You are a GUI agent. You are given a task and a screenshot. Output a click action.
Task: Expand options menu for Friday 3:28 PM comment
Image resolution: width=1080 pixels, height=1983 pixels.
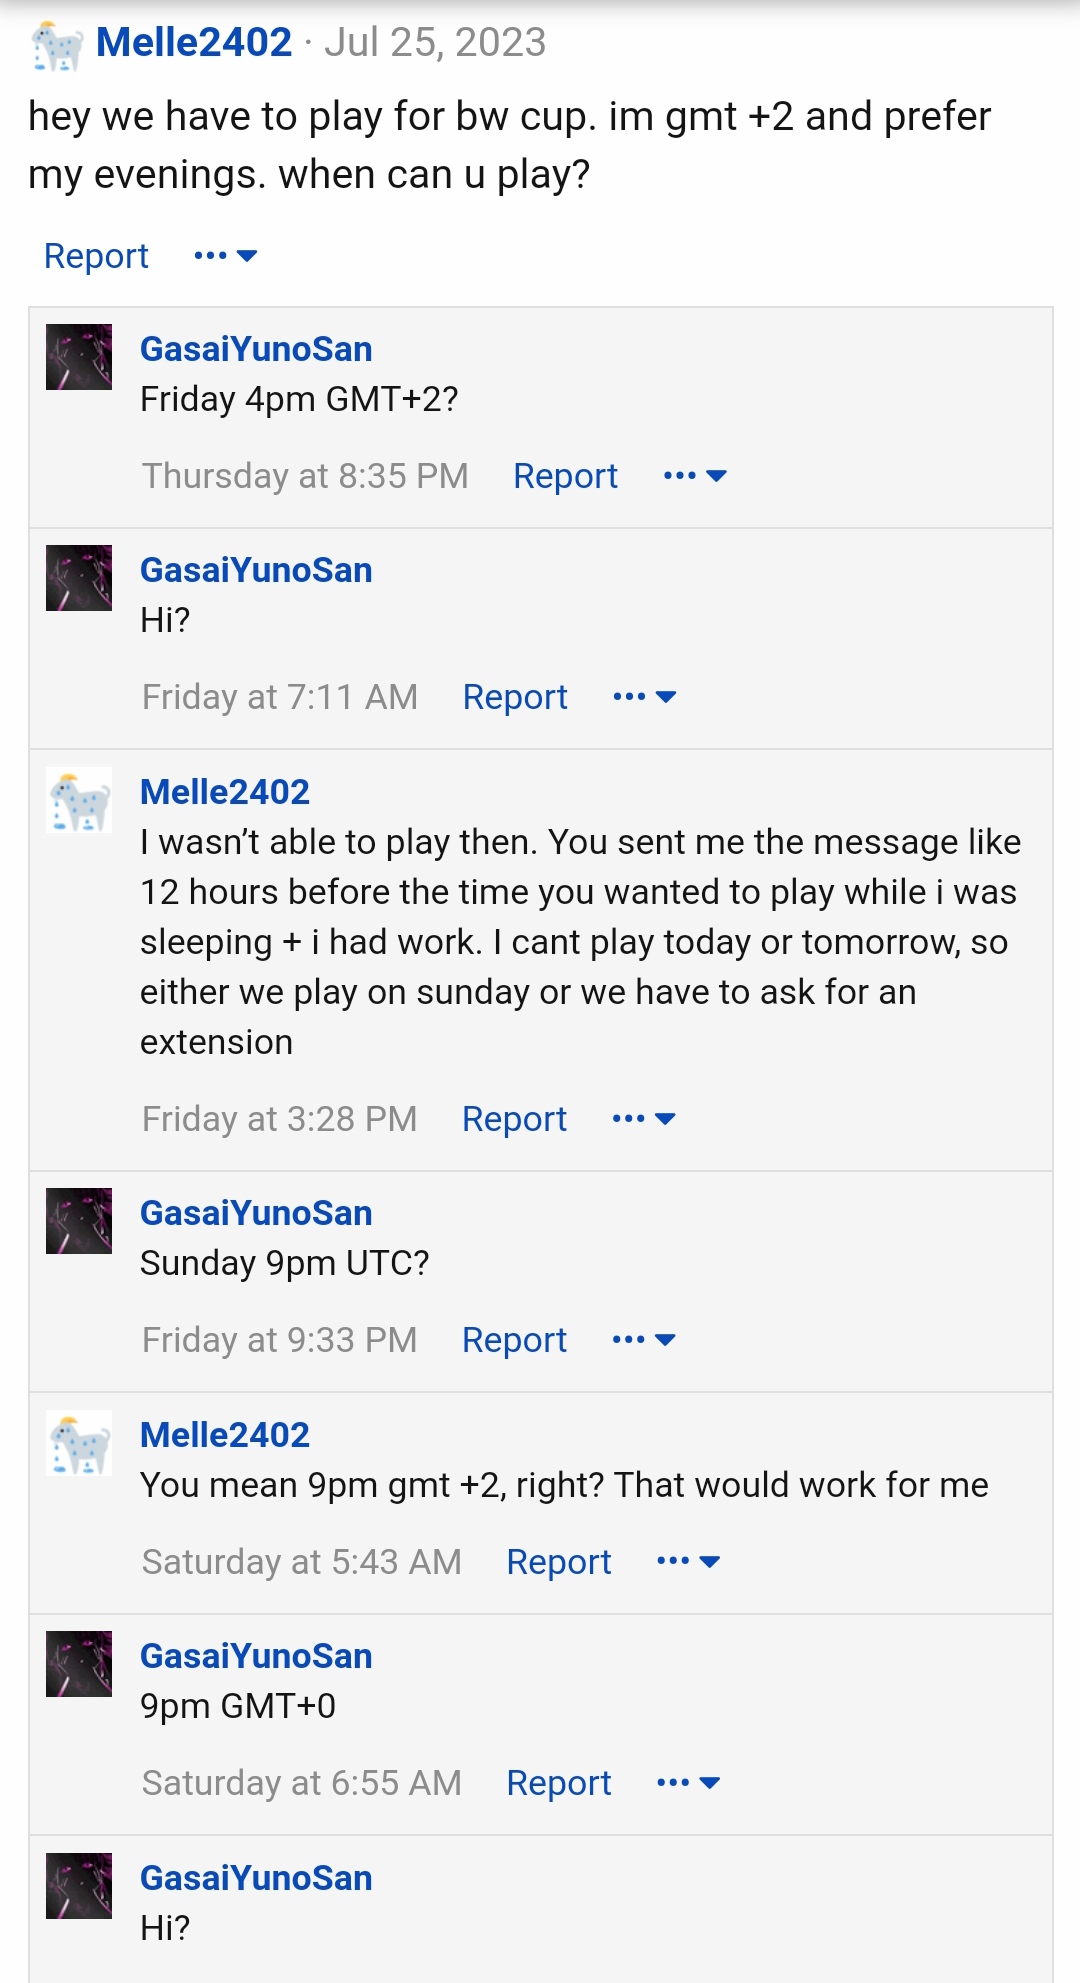tap(644, 1119)
